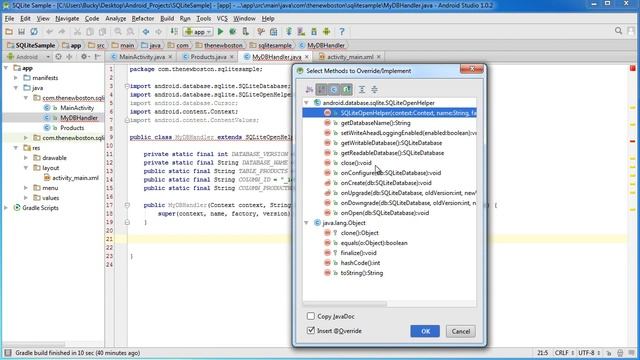Click the Make Project icon

pos(174,31)
